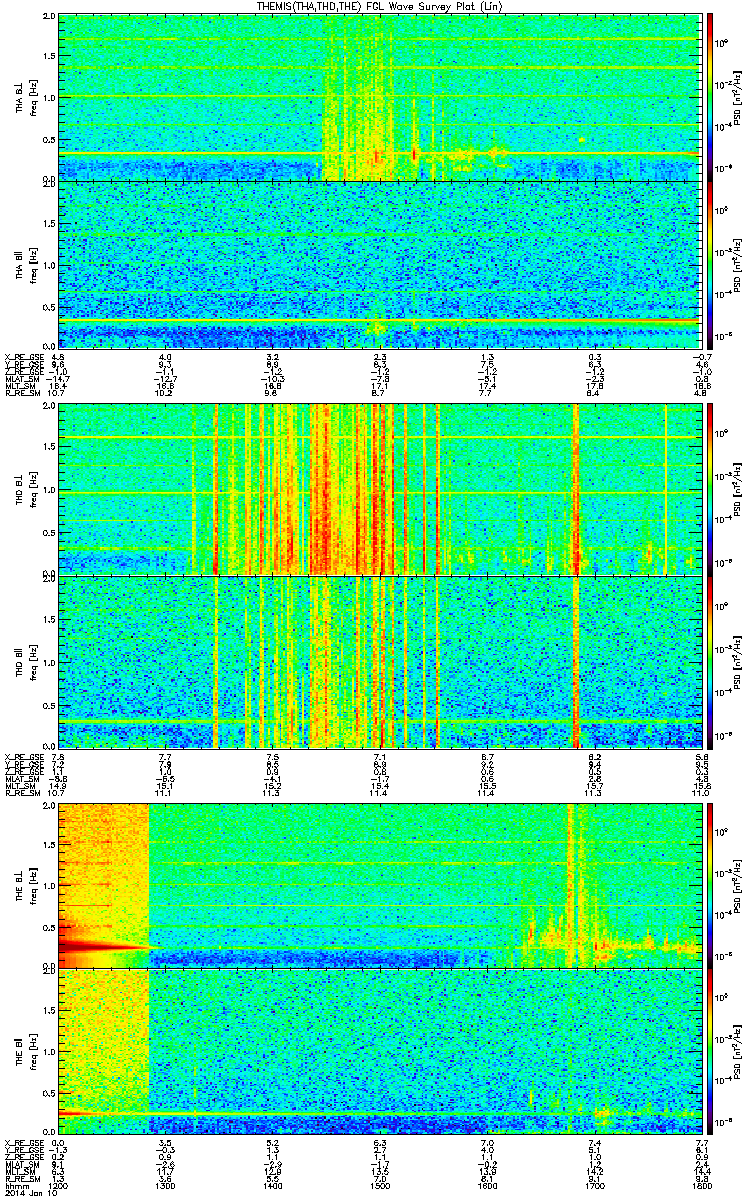
Task: Click the color bar beside the THA B∥ panel
Action: [x=711, y=265]
